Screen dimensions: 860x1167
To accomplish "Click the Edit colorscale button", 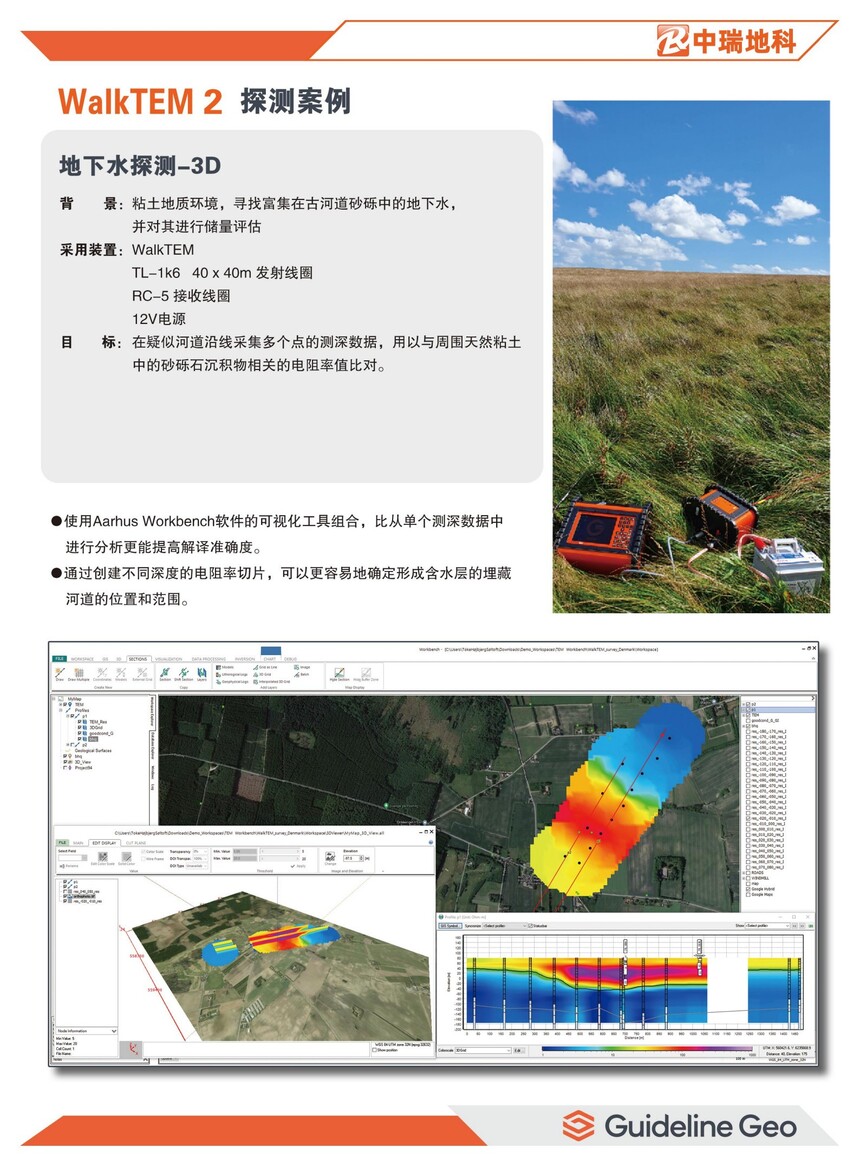I will (519, 1051).
